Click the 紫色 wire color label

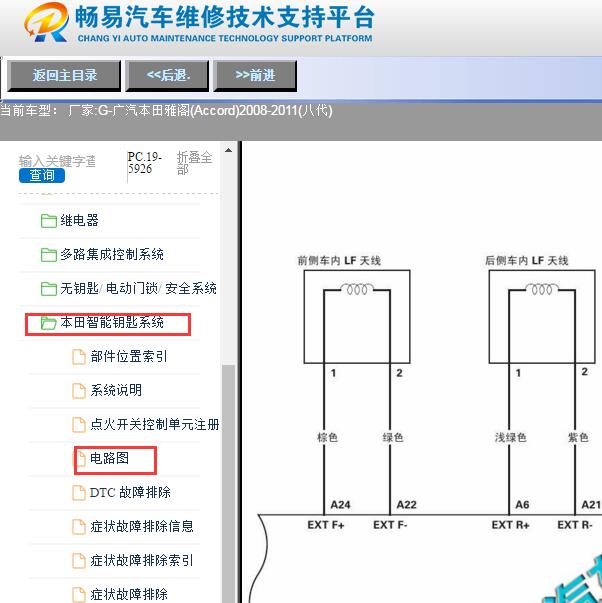[x=578, y=437]
